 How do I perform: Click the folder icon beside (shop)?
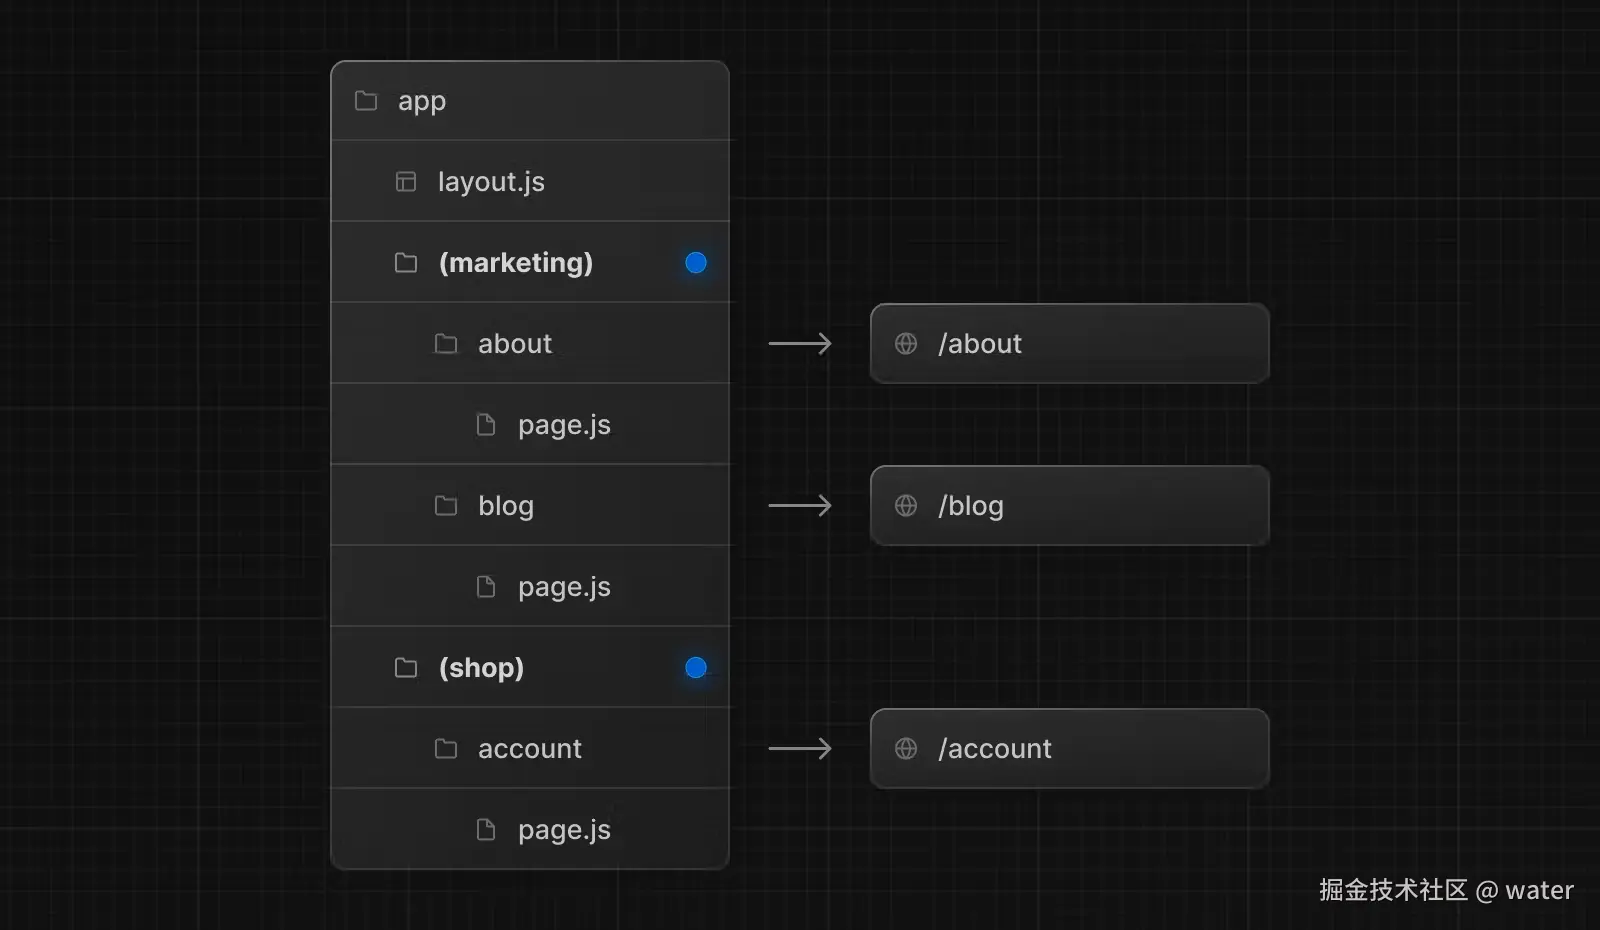coord(406,668)
